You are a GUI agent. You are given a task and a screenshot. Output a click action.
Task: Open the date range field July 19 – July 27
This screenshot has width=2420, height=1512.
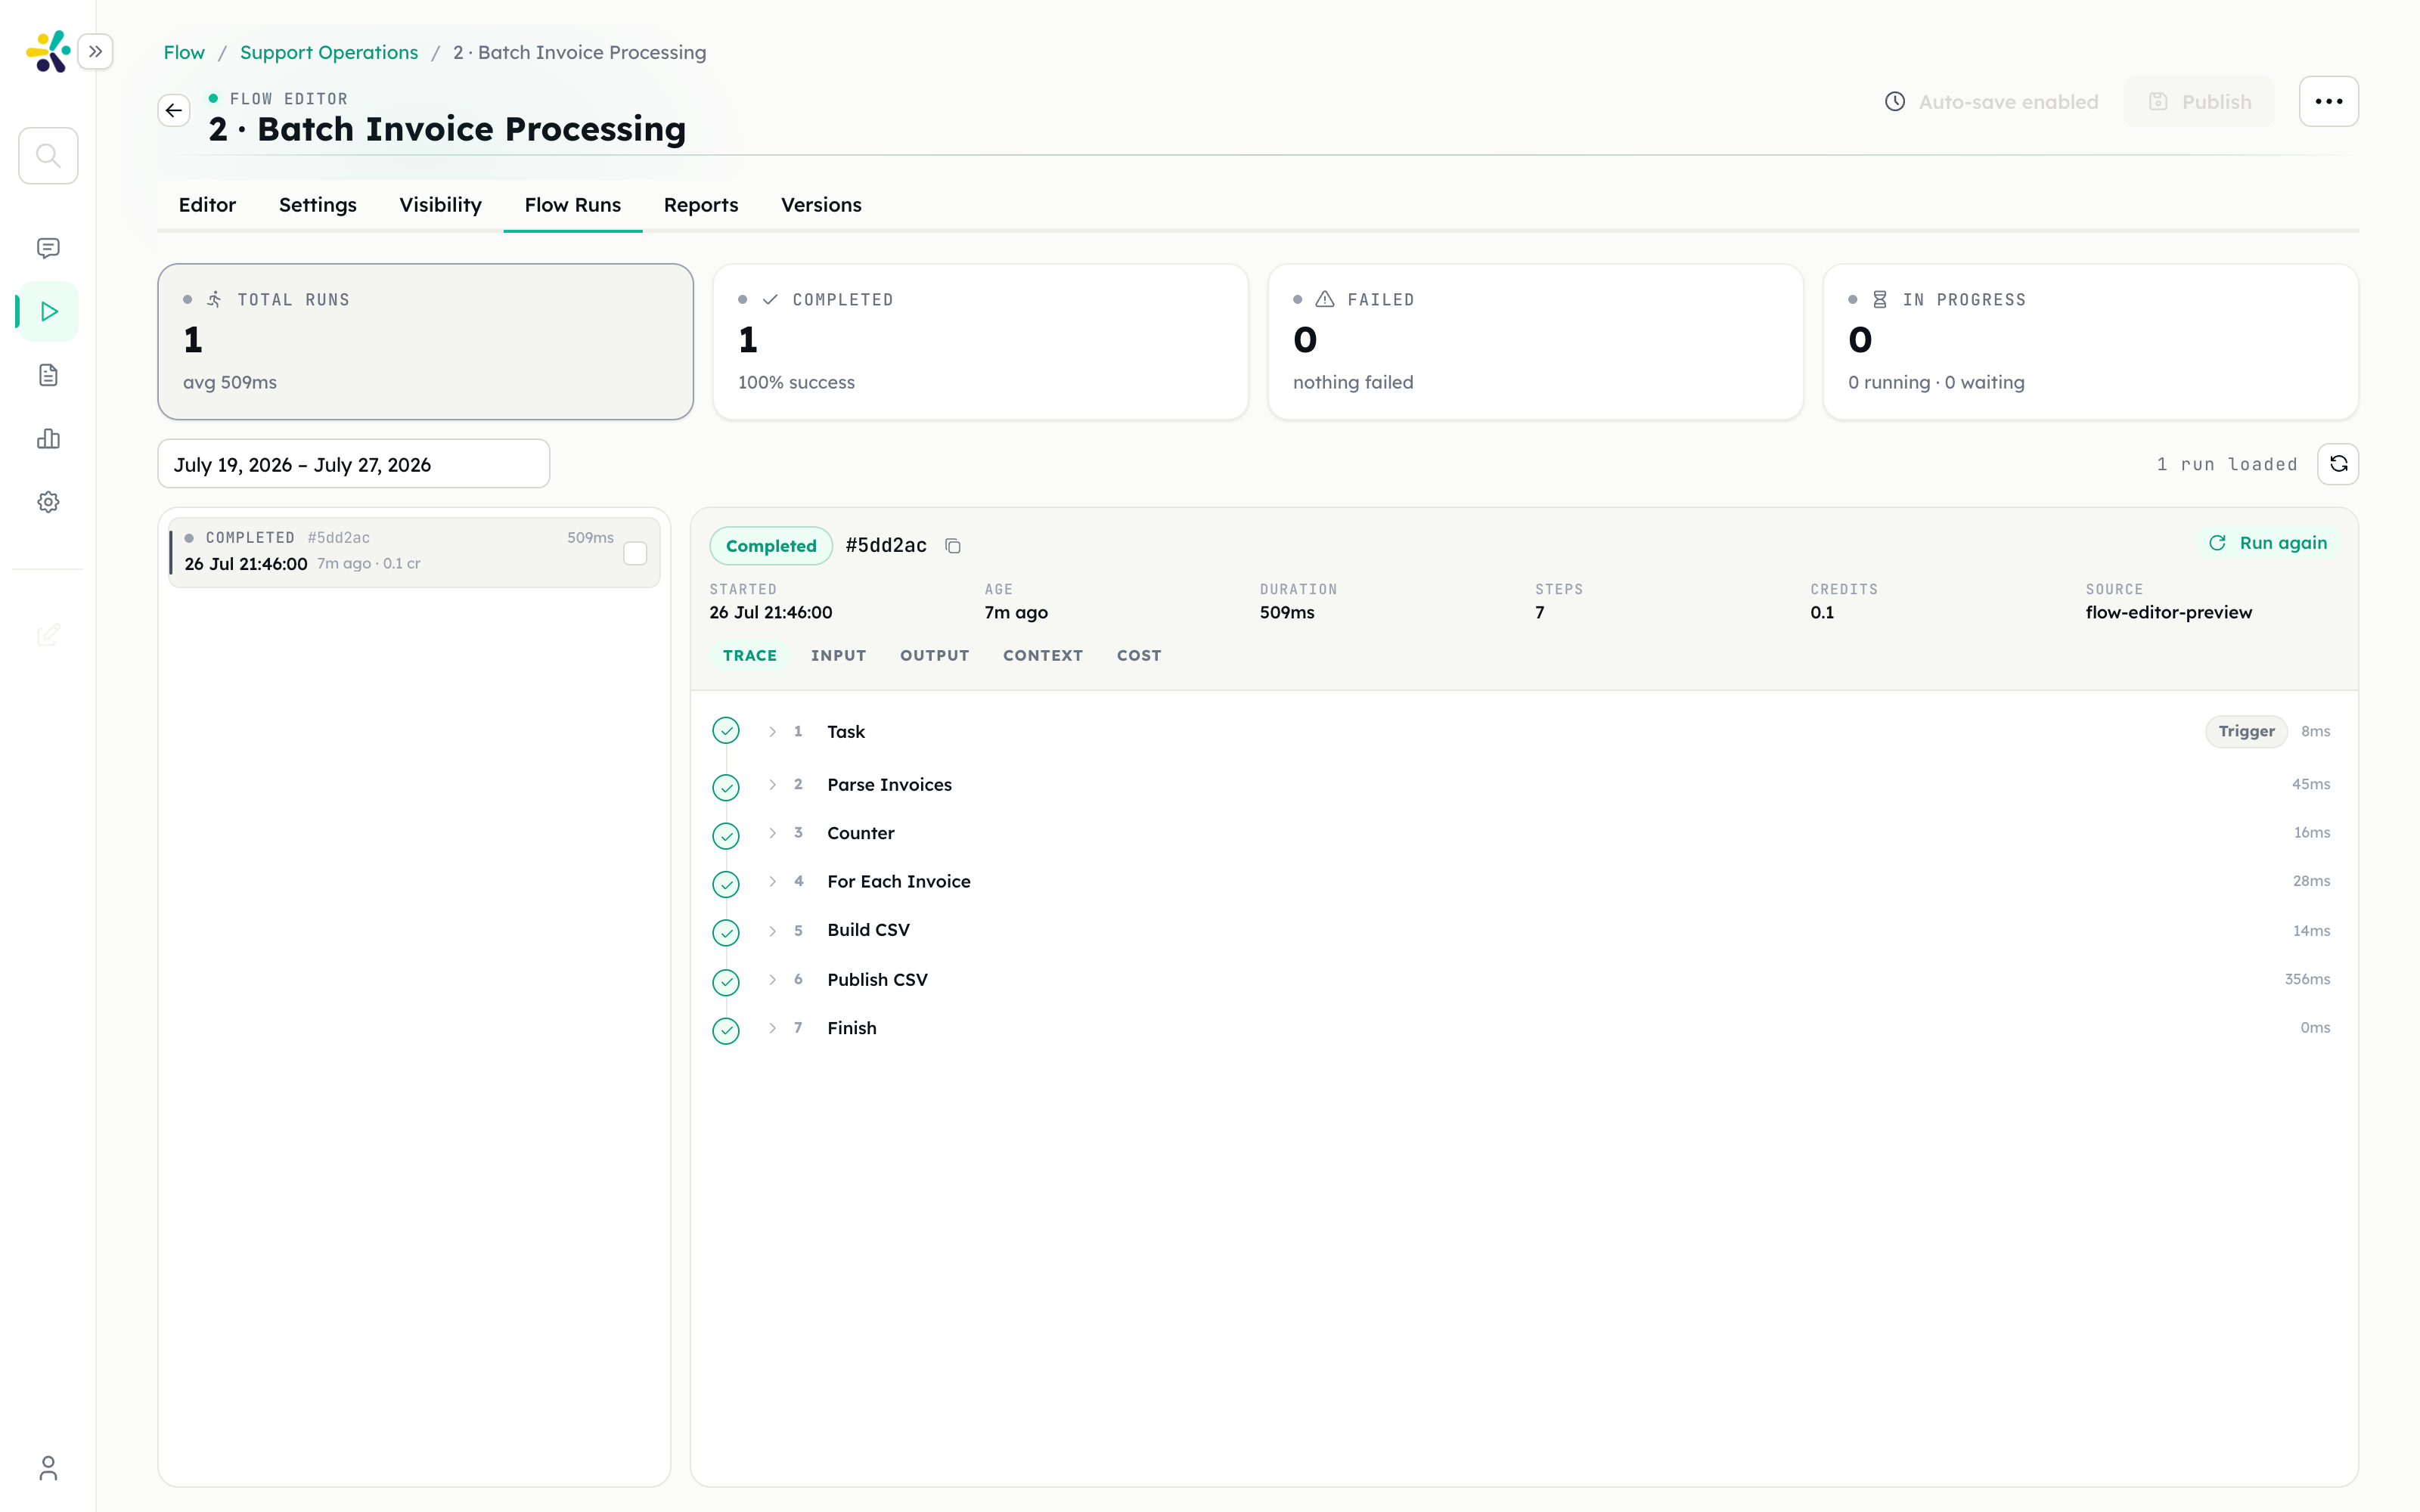click(354, 464)
